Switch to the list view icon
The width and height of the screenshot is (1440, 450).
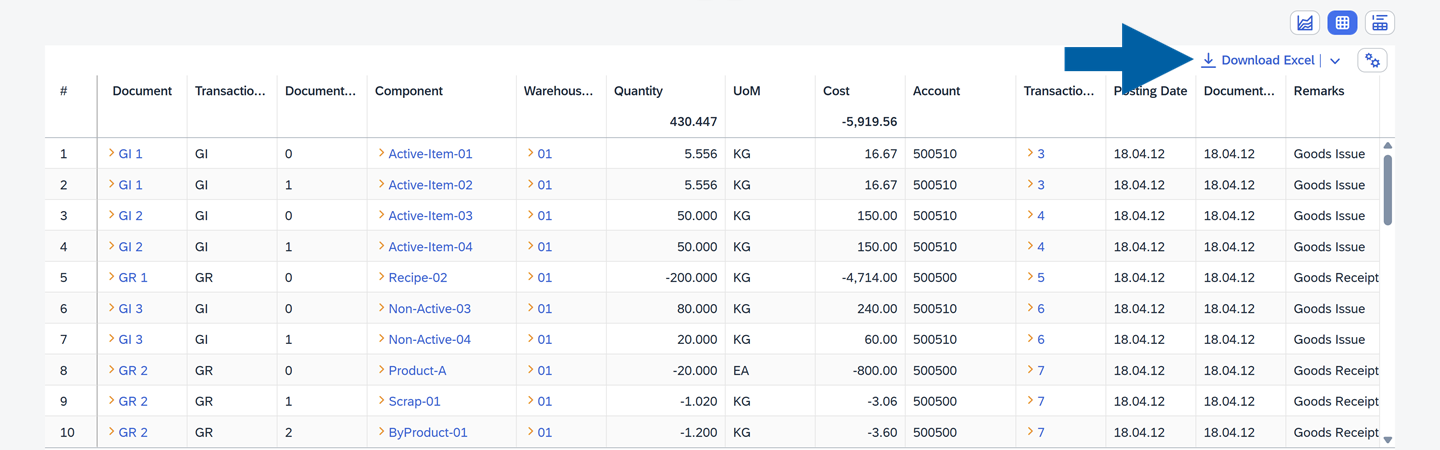click(1379, 22)
